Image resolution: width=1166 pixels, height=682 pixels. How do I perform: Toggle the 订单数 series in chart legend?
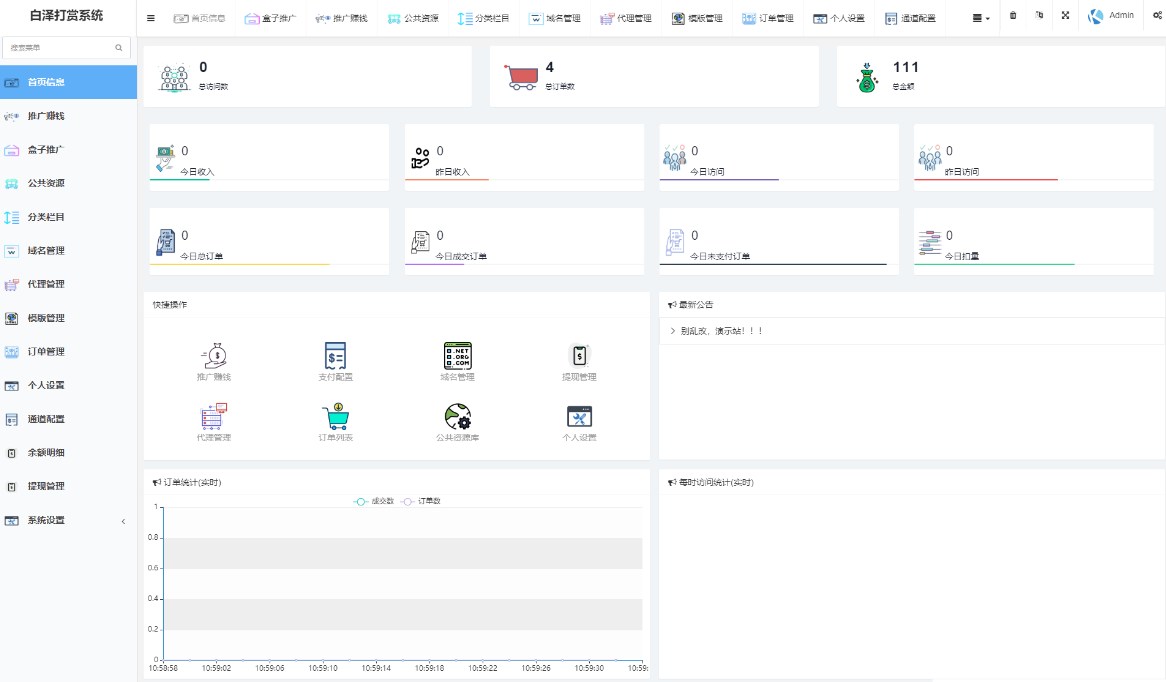tap(421, 501)
